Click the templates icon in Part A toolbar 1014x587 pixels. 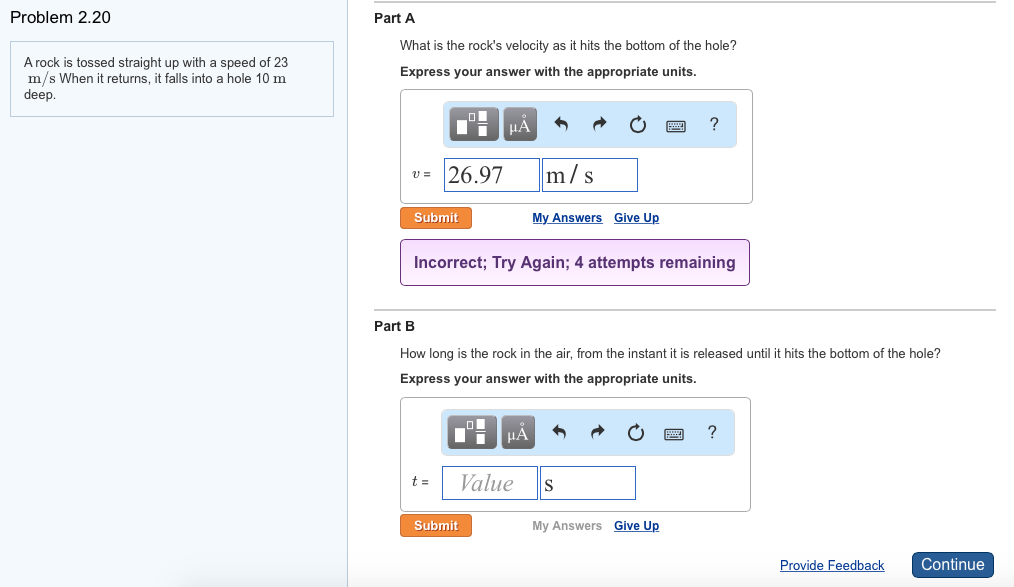(x=476, y=124)
